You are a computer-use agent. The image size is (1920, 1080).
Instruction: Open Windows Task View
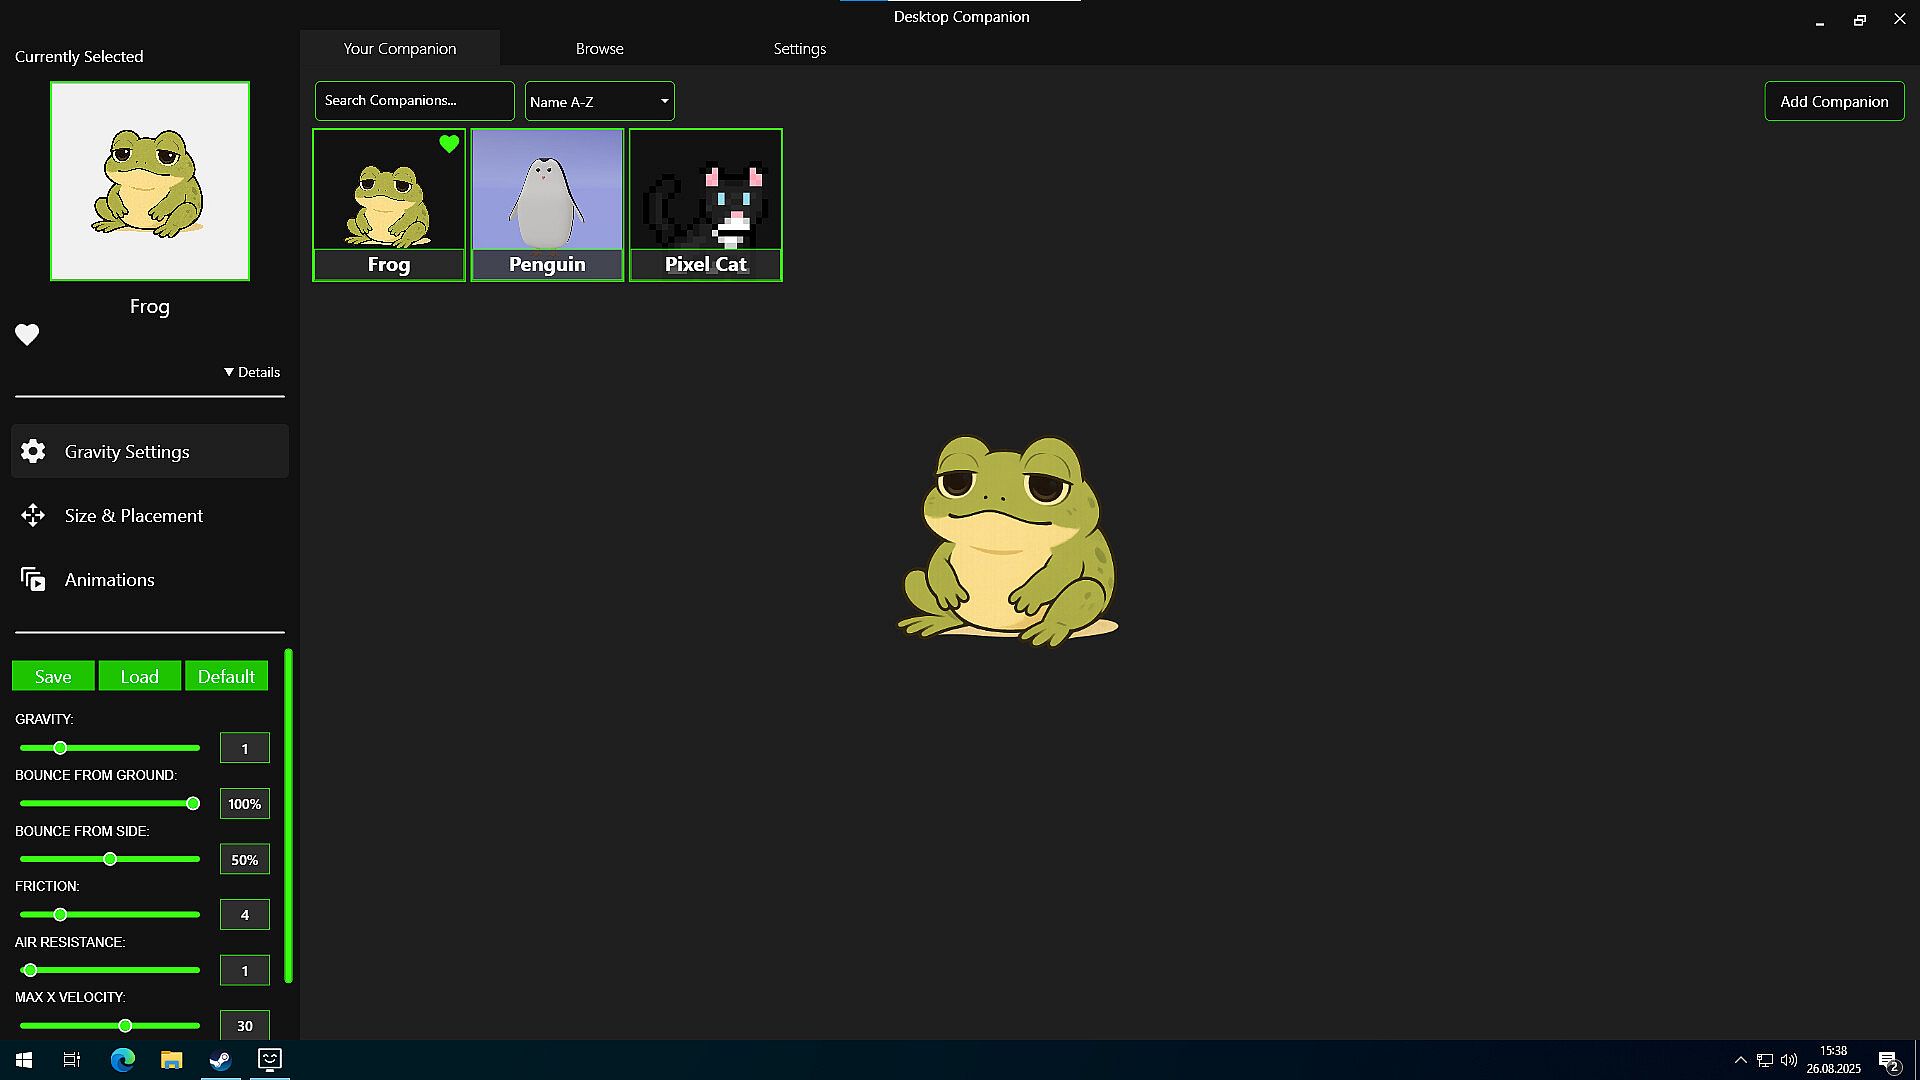(x=72, y=1060)
